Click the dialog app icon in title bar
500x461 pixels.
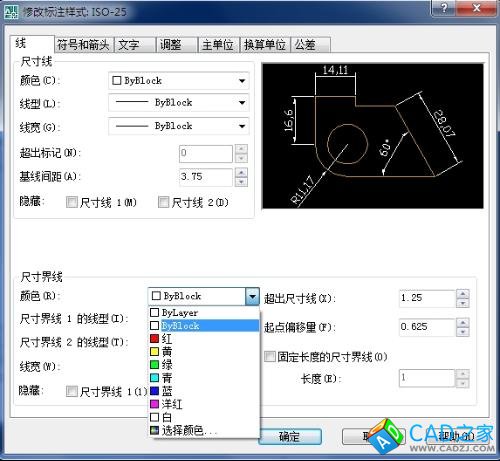11,12
